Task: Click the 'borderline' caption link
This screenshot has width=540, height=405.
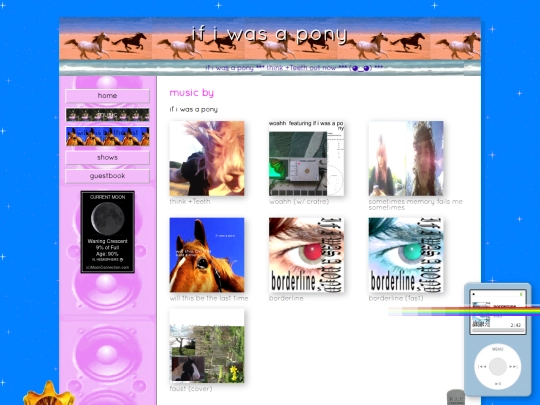Action: [x=286, y=298]
